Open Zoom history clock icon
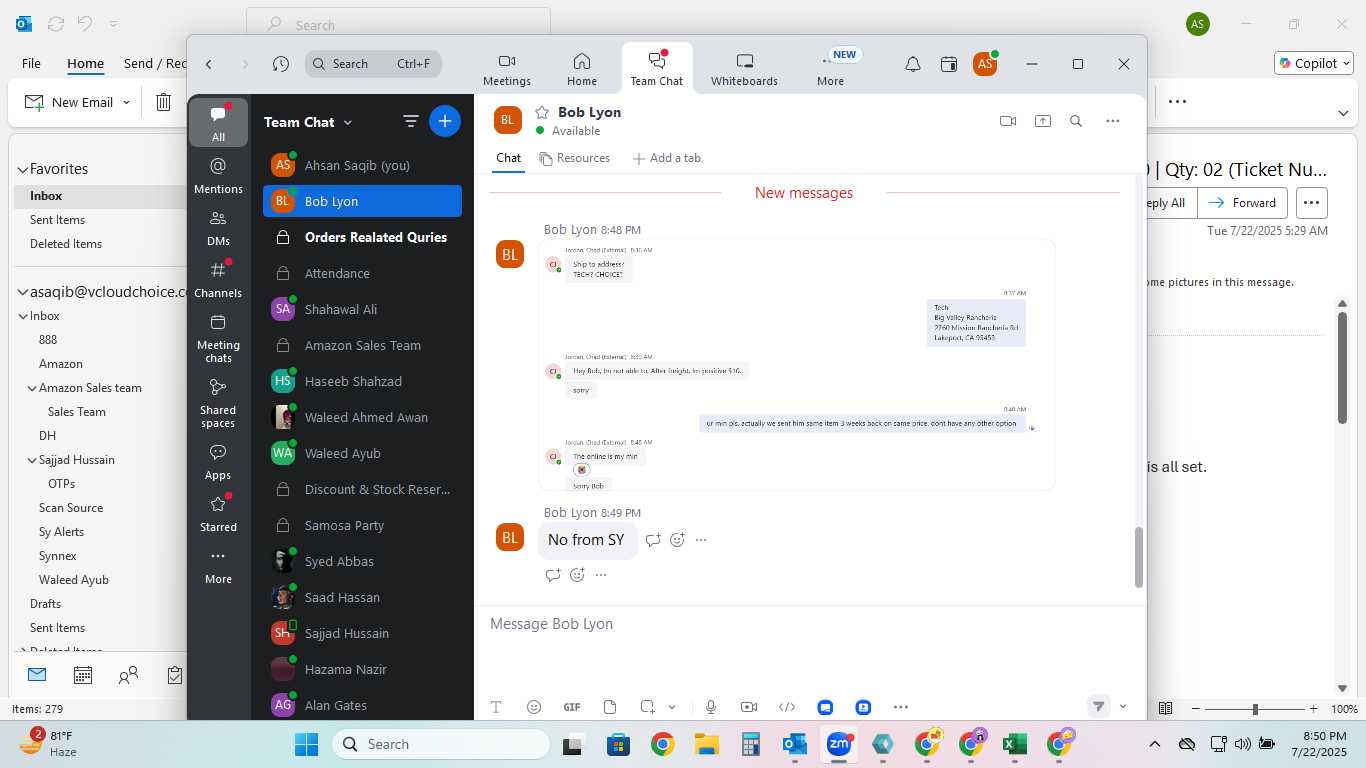The width and height of the screenshot is (1366, 768). click(281, 64)
